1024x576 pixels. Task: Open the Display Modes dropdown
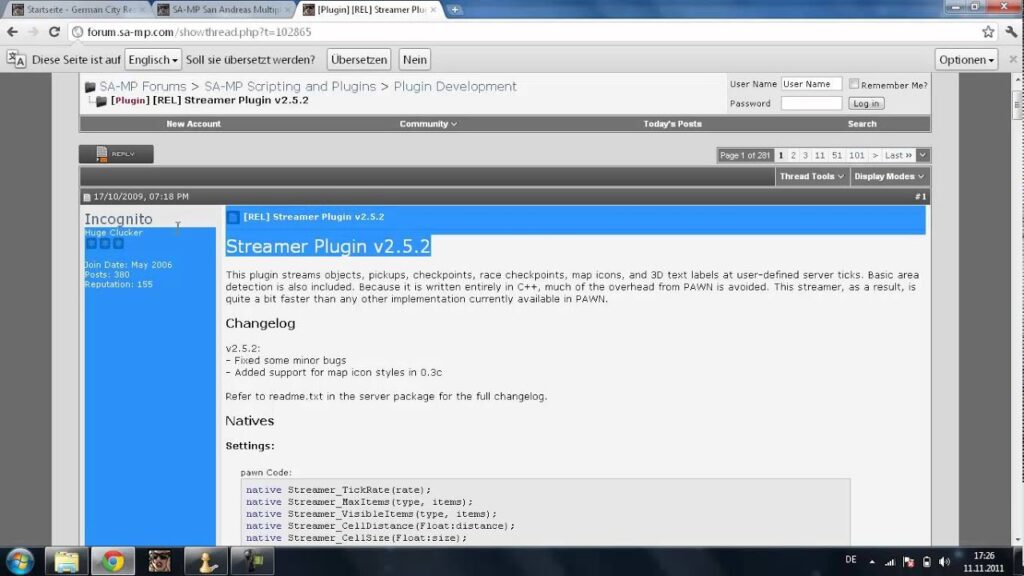pos(889,176)
